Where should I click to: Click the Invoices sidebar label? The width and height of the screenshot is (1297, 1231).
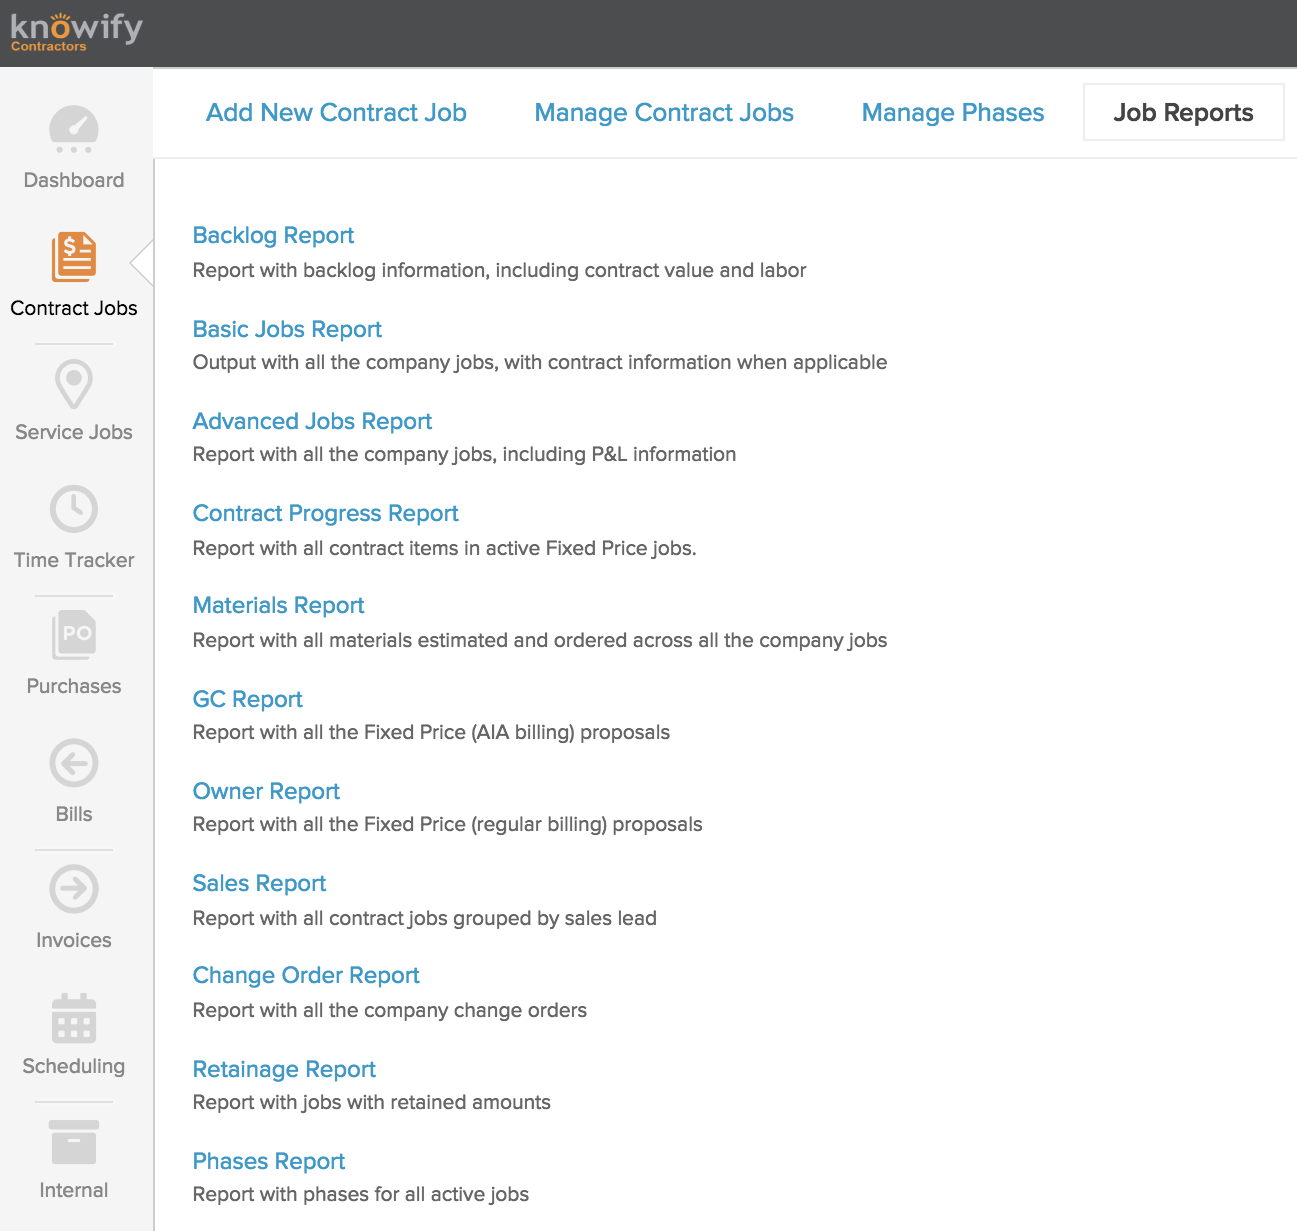click(x=74, y=940)
